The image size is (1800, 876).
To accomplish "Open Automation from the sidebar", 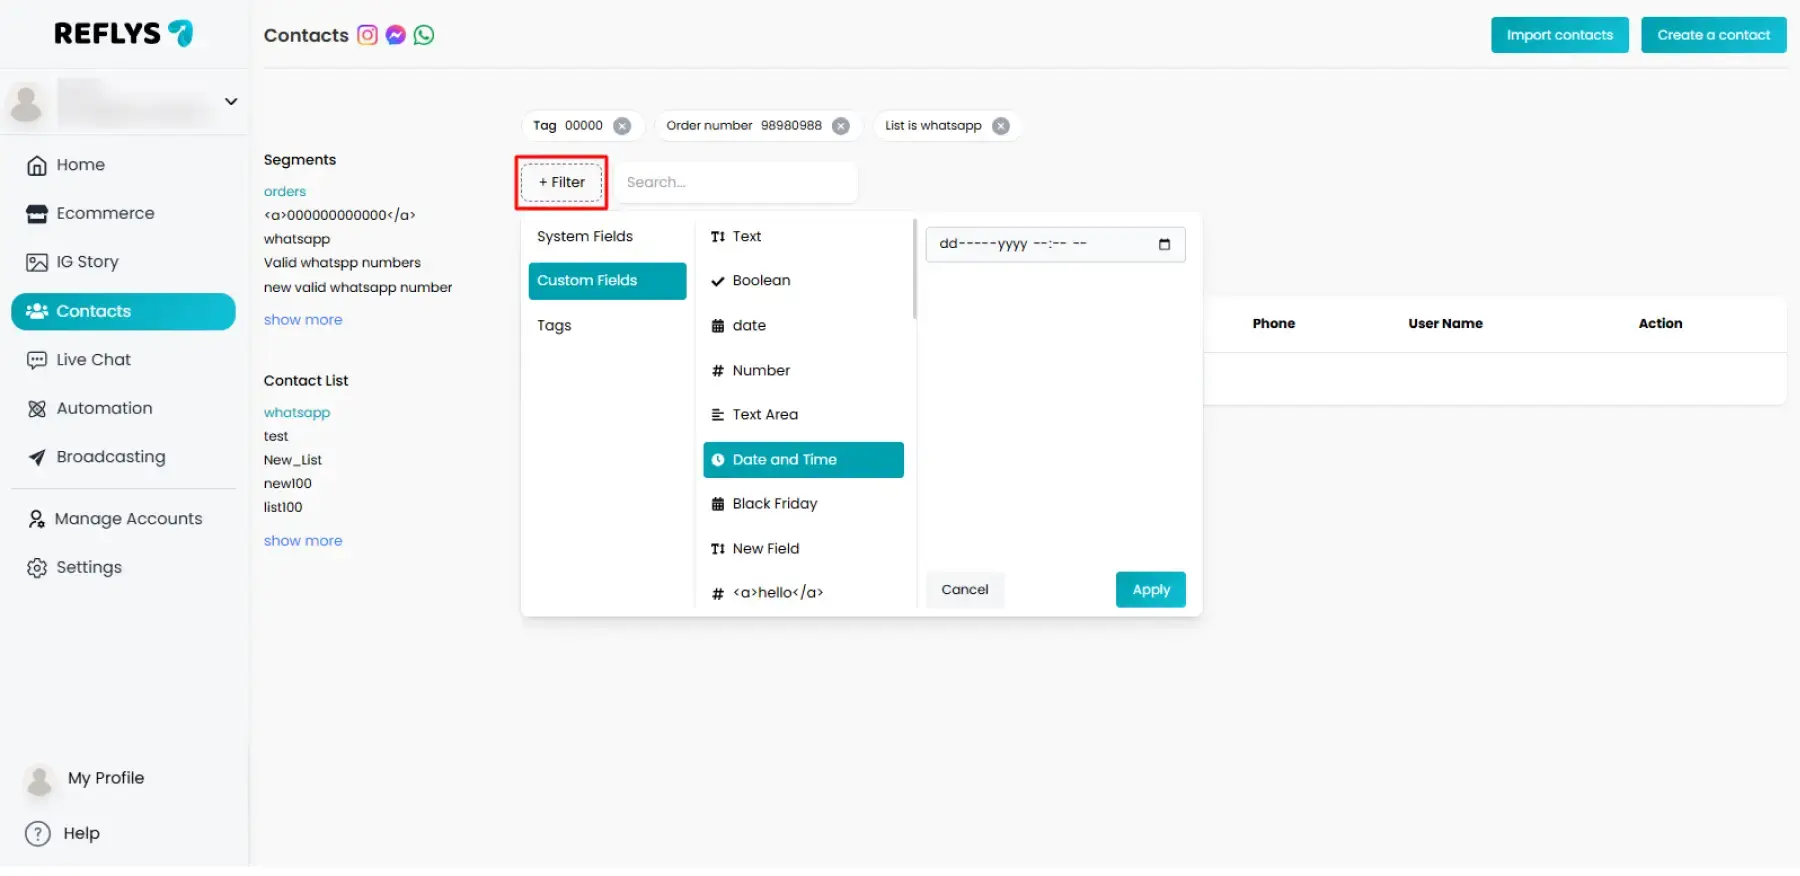I will pyautogui.click(x=104, y=409).
